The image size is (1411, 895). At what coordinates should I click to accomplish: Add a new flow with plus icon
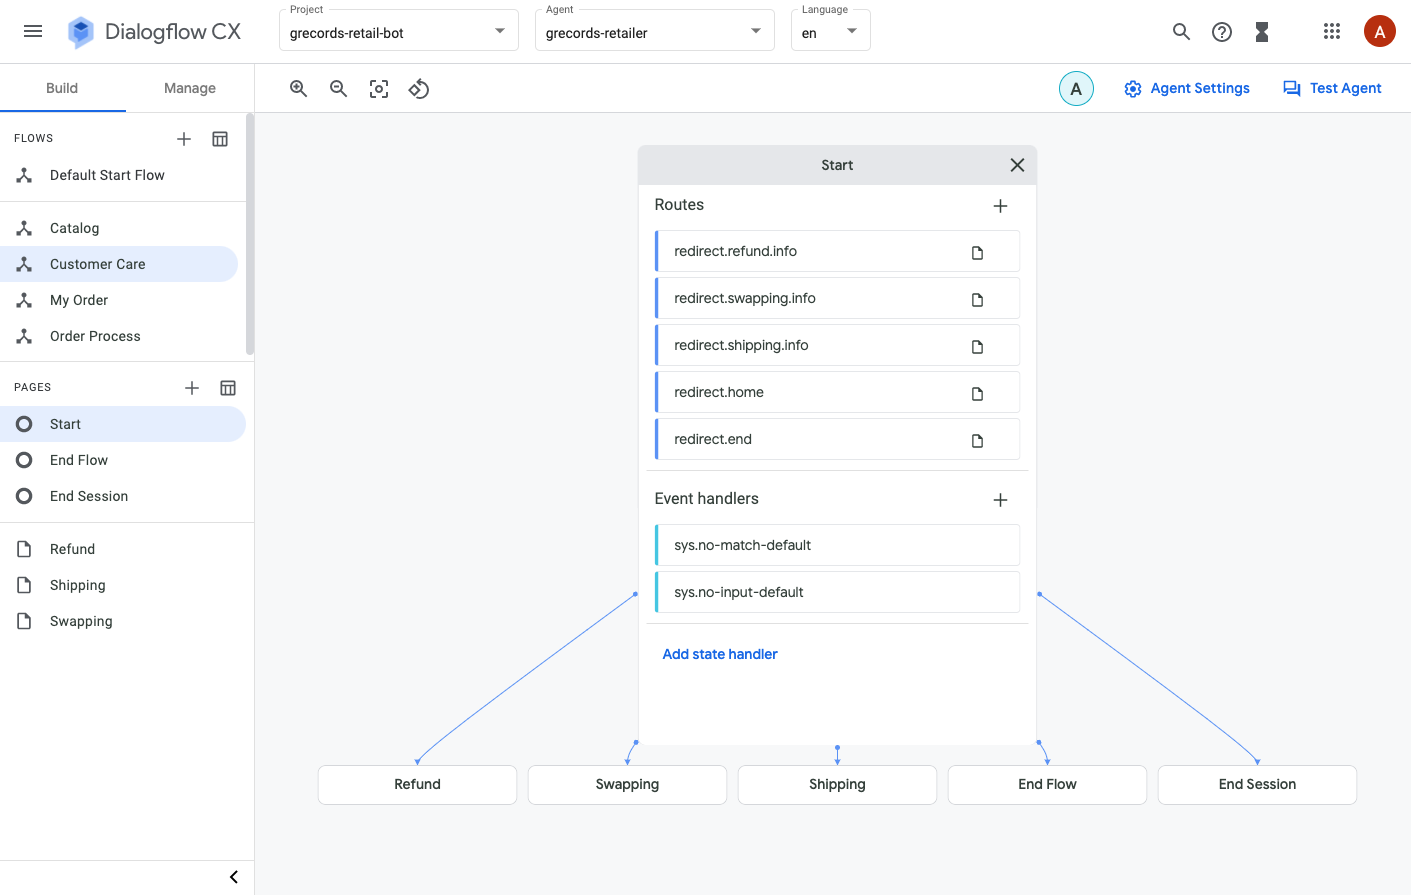184,139
